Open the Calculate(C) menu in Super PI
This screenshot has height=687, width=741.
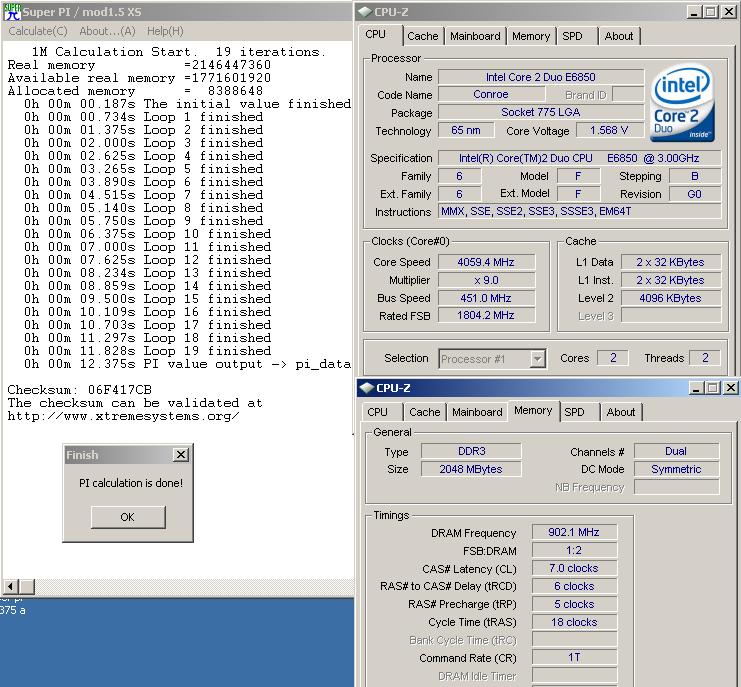[x=38, y=31]
